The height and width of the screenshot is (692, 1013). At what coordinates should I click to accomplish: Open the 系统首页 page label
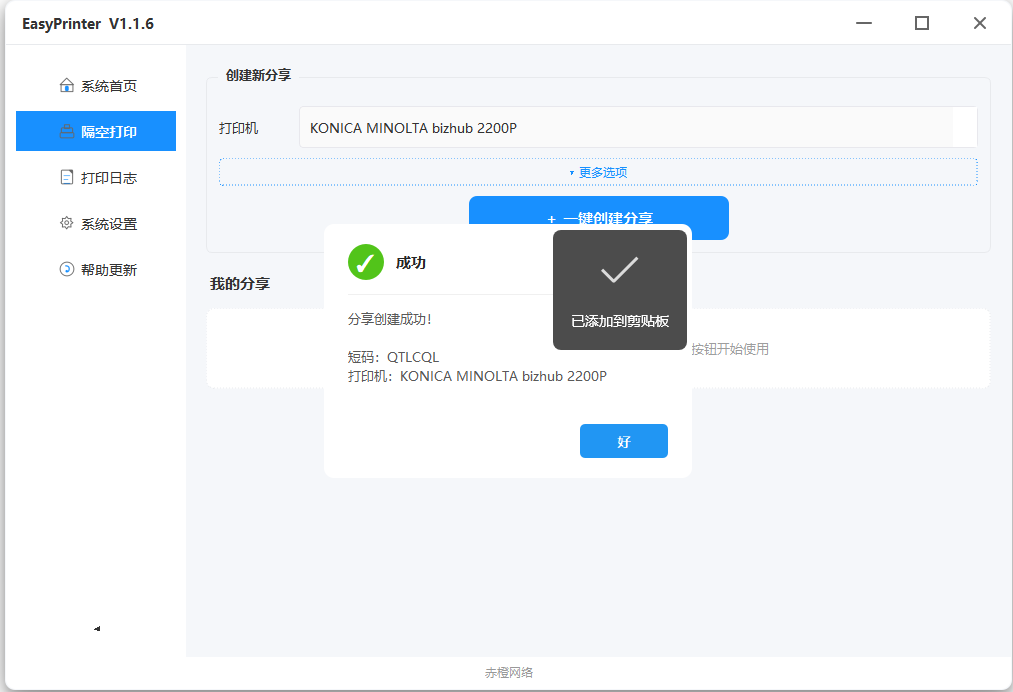[x=109, y=86]
